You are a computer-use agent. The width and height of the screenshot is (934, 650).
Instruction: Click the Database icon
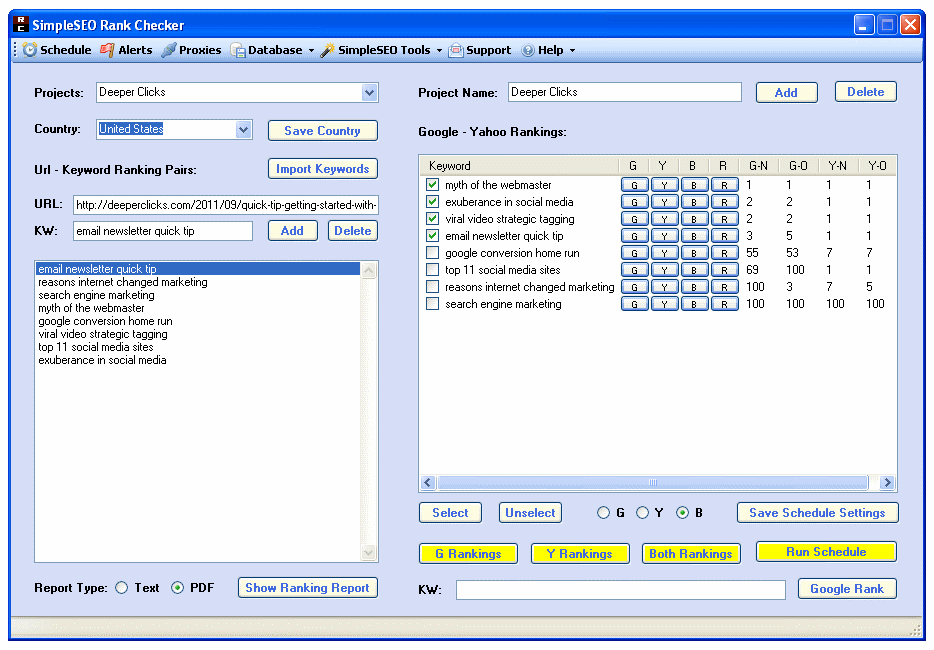pos(238,50)
